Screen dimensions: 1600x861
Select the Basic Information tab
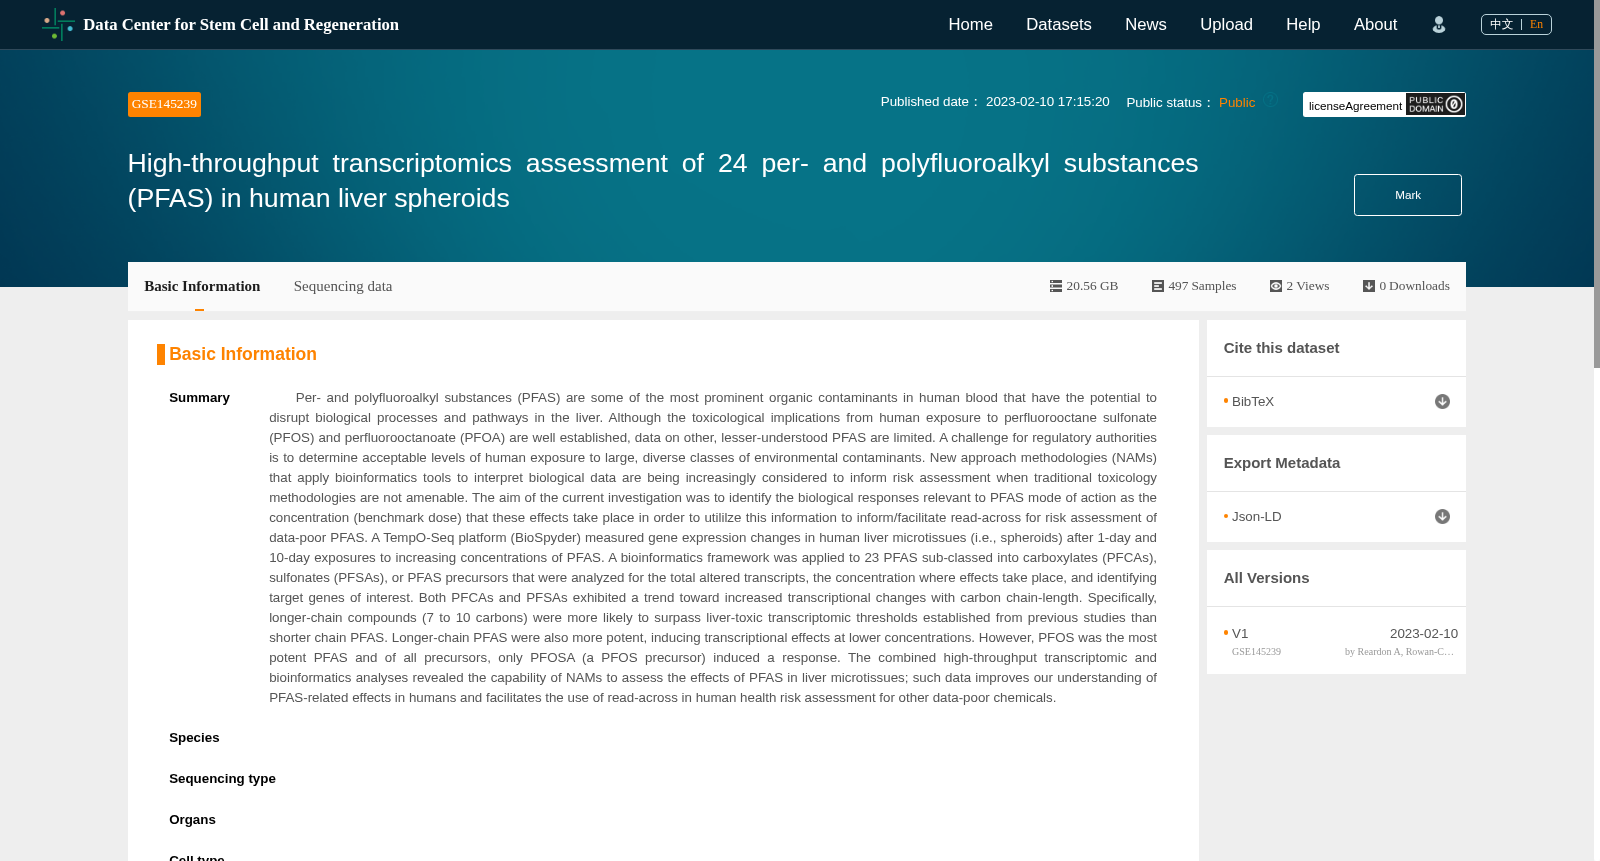click(x=202, y=286)
